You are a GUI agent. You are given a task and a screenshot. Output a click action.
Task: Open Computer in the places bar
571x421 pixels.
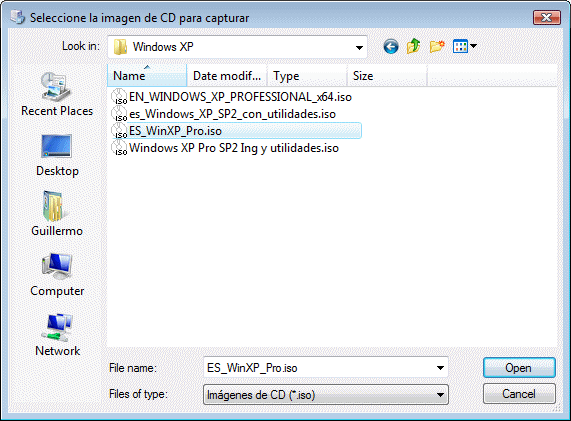click(57, 275)
